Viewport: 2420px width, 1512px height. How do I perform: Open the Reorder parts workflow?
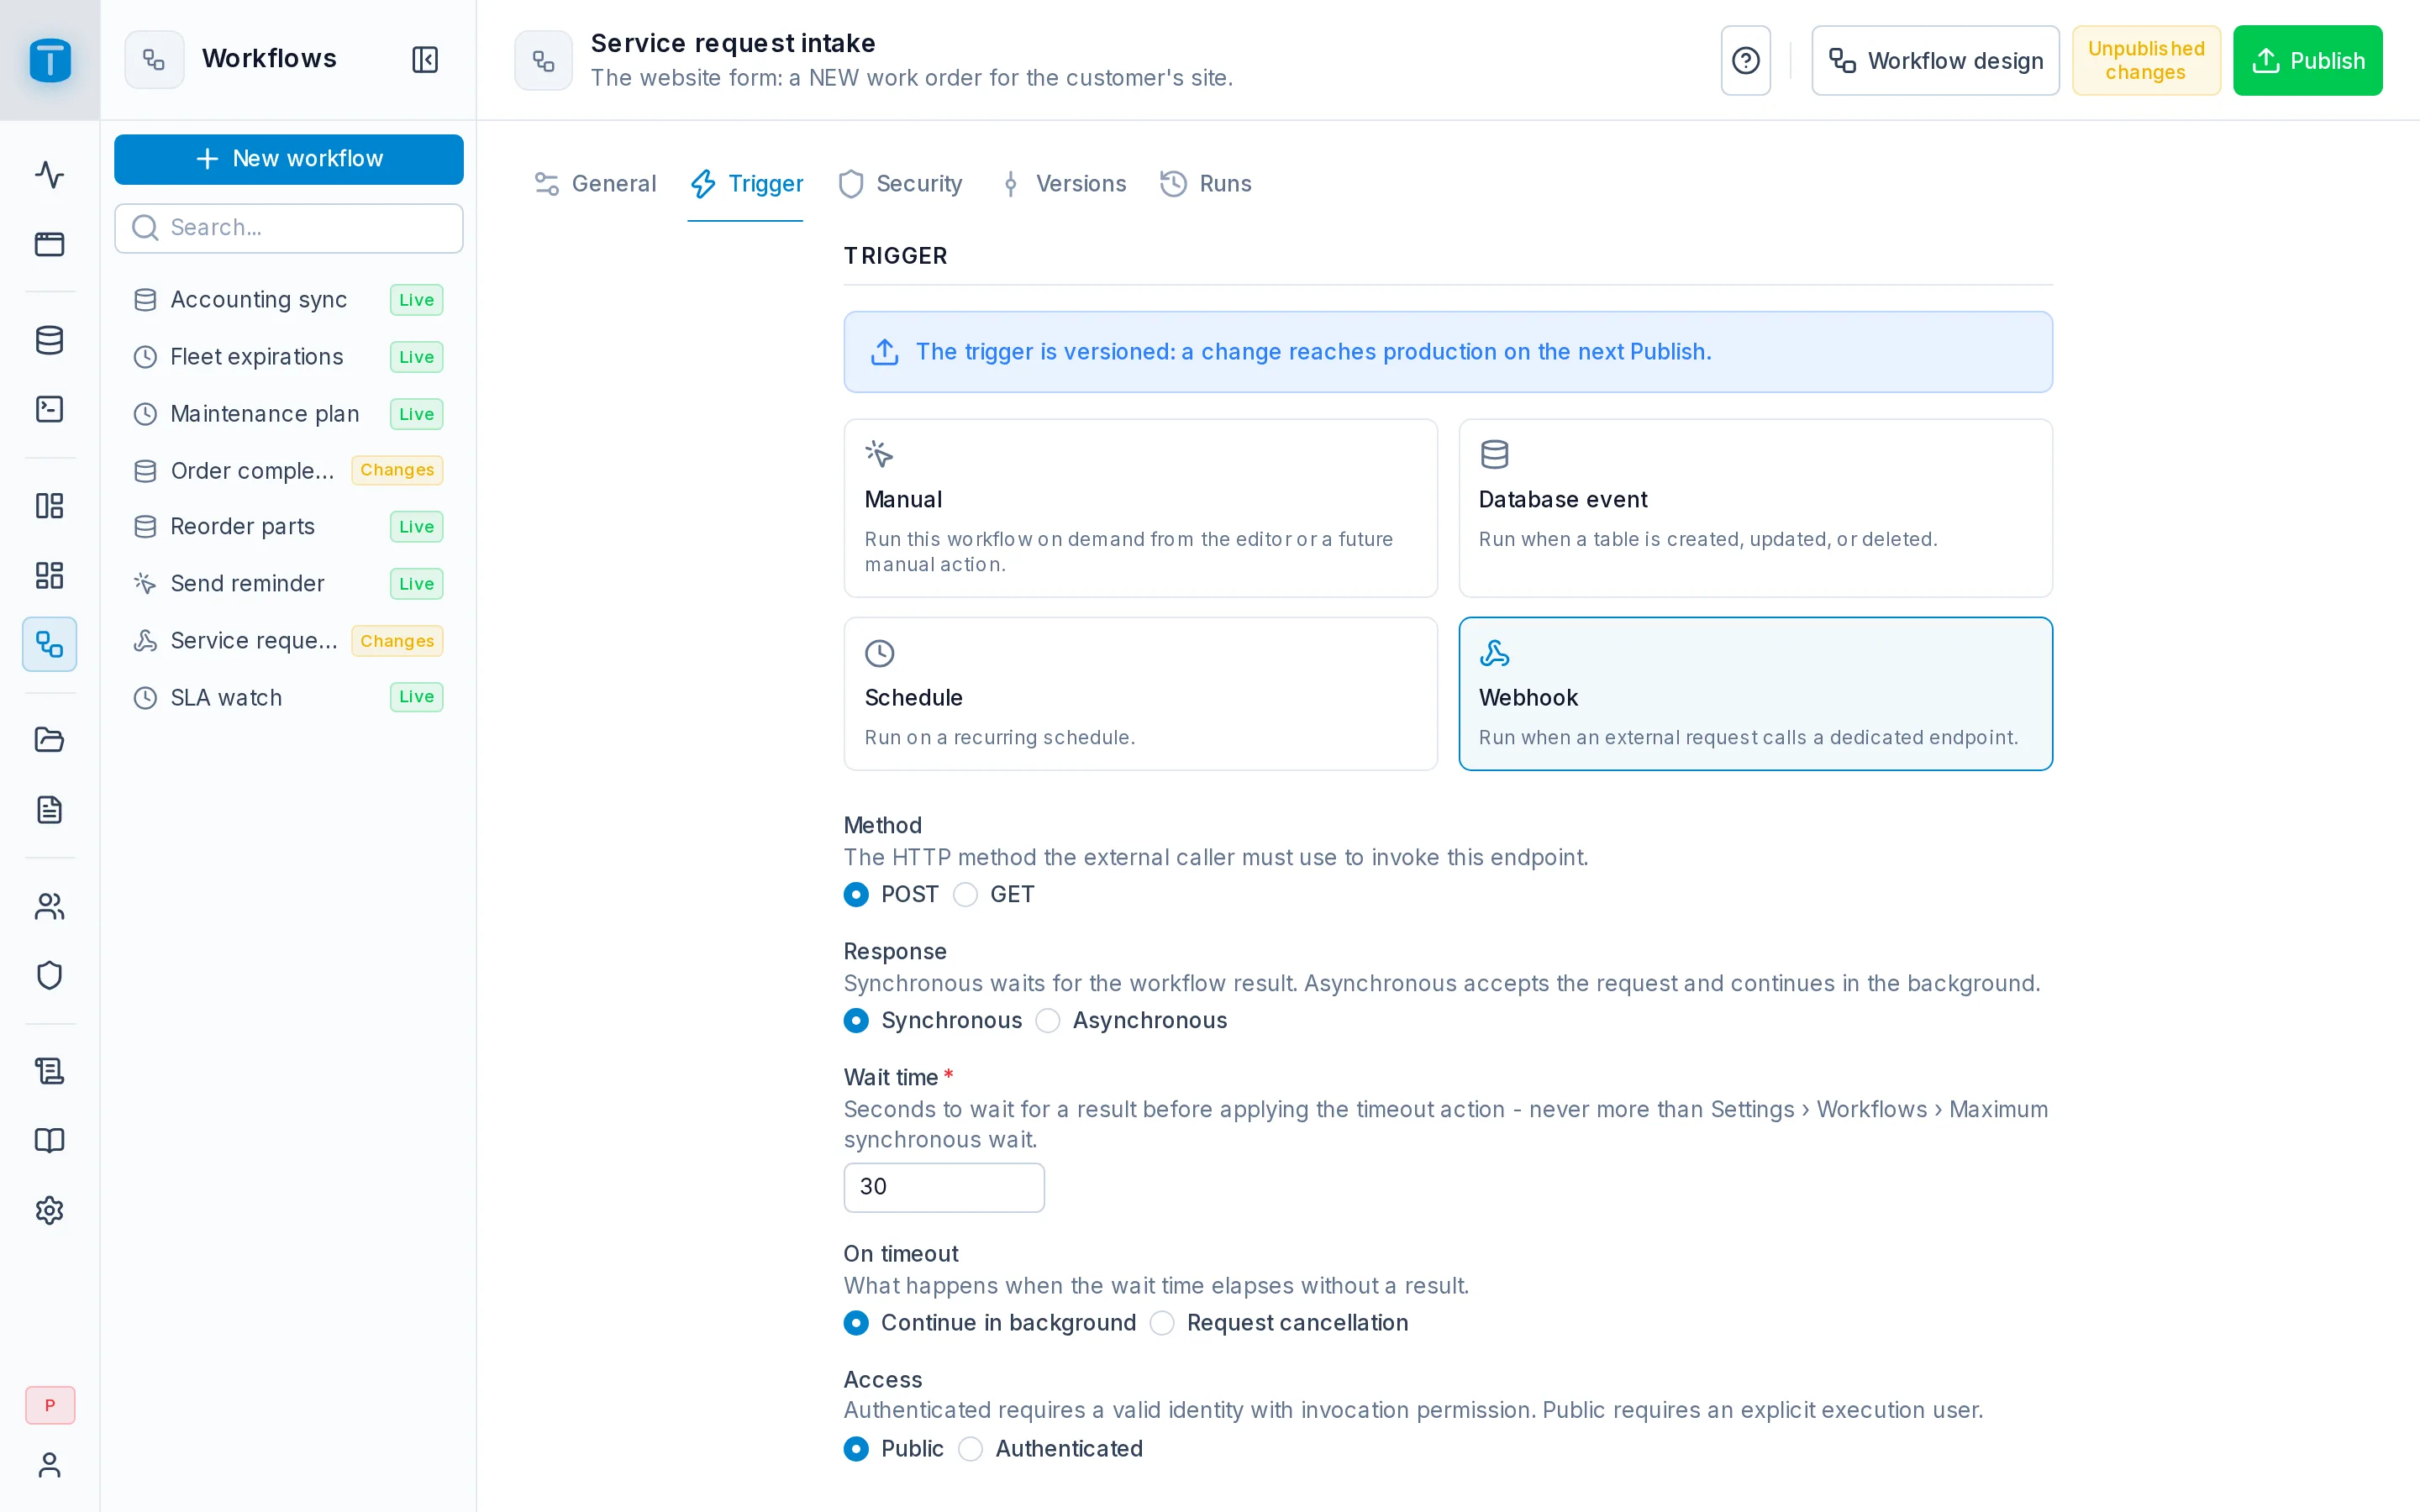coord(289,527)
